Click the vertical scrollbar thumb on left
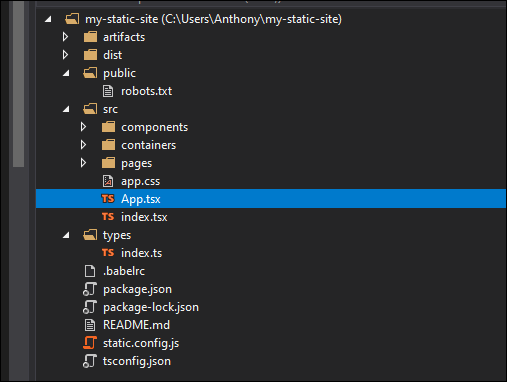 [x=19, y=83]
